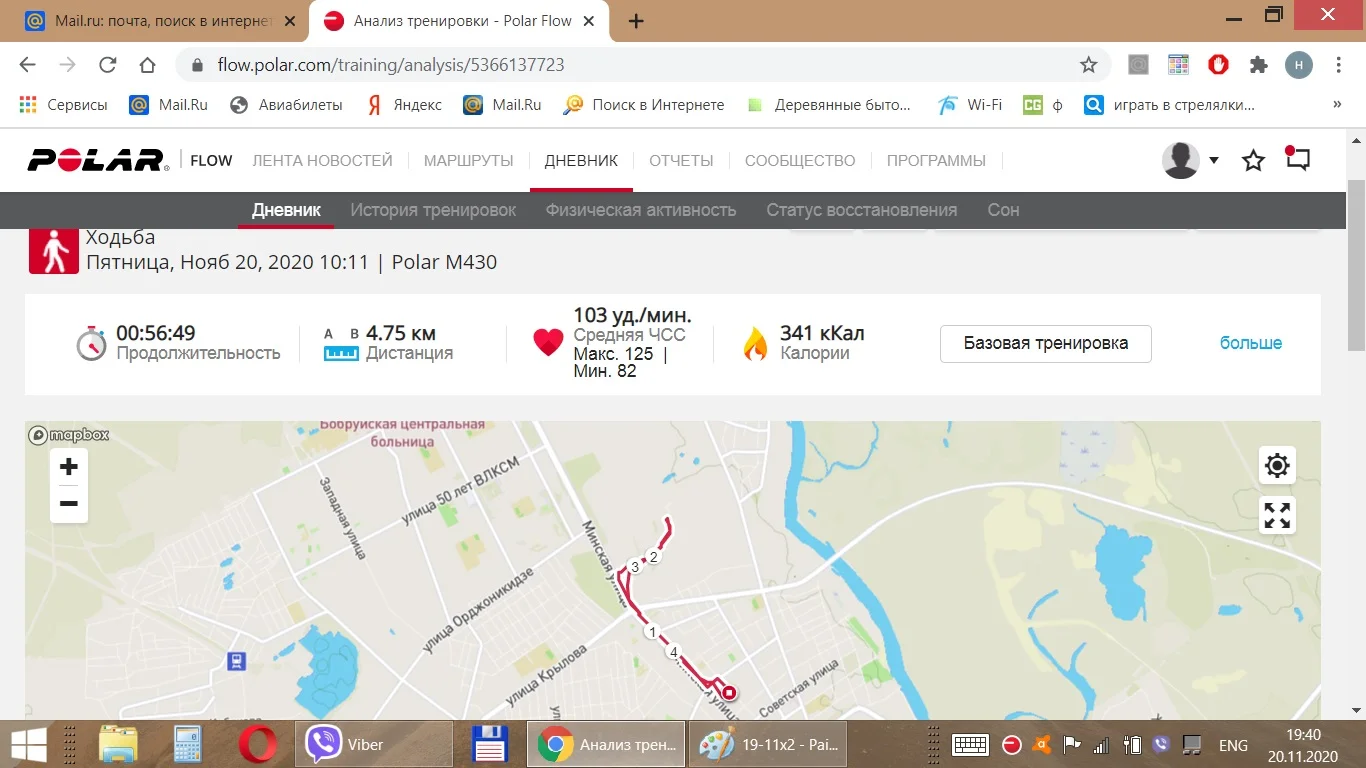1366x768 pixels.
Task: Switch to the Статус восстановления tab
Action: [x=862, y=210]
